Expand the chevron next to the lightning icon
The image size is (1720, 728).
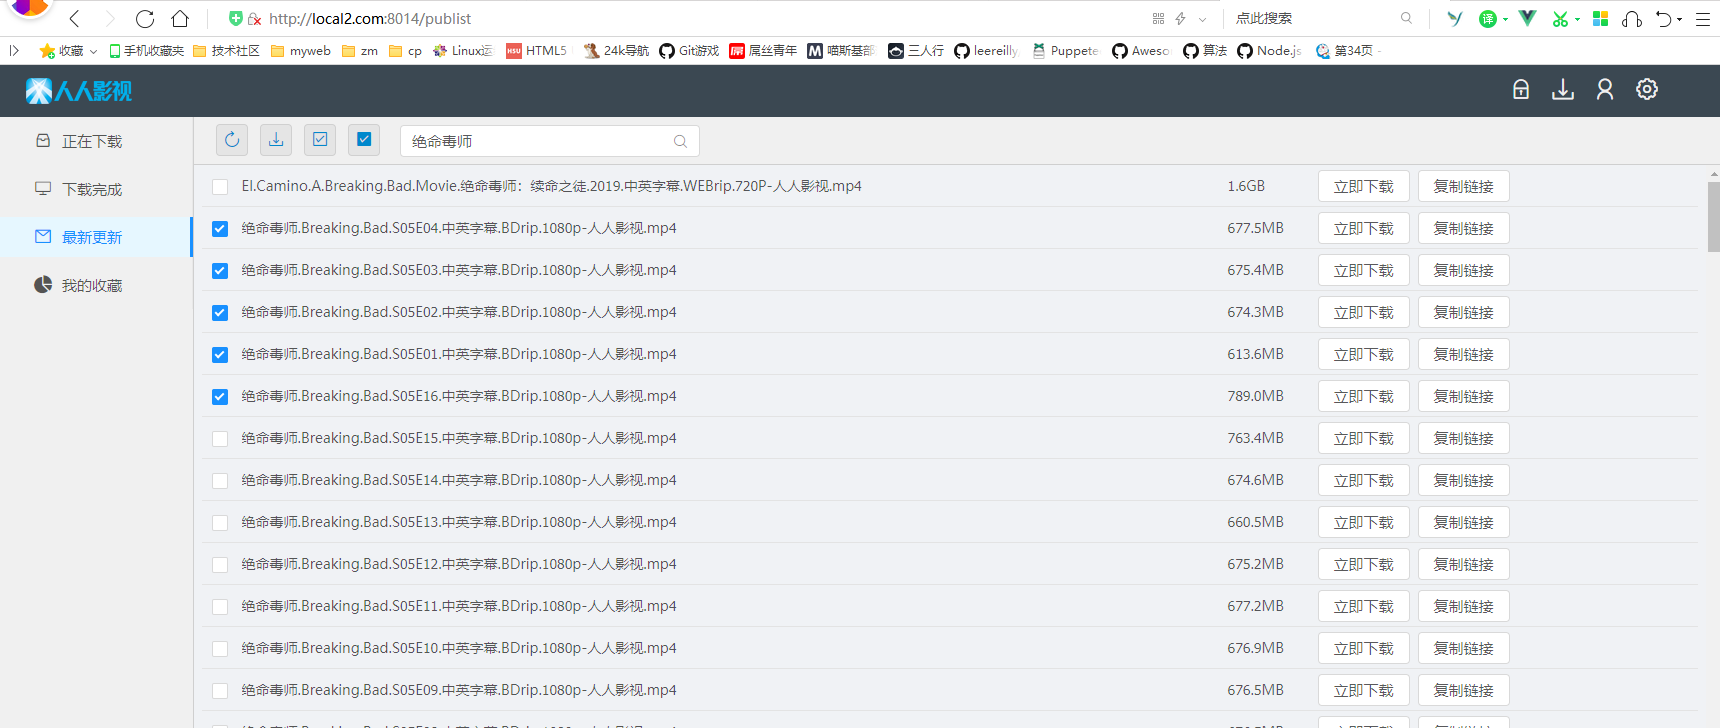tap(1202, 19)
